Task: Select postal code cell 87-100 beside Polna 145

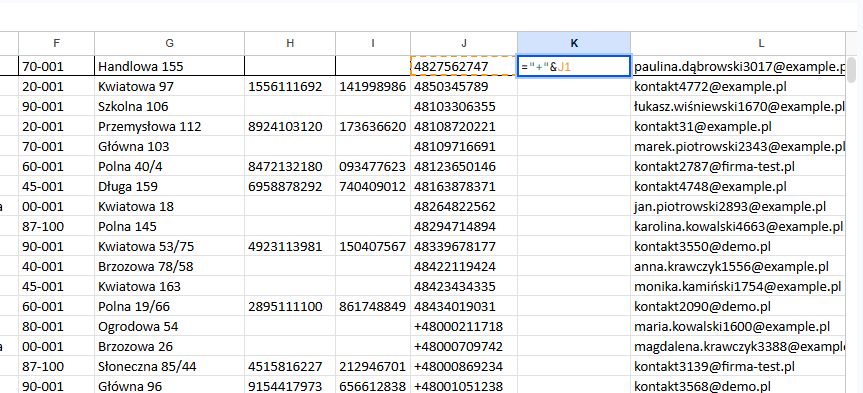Action: pyautogui.click(x=56, y=226)
